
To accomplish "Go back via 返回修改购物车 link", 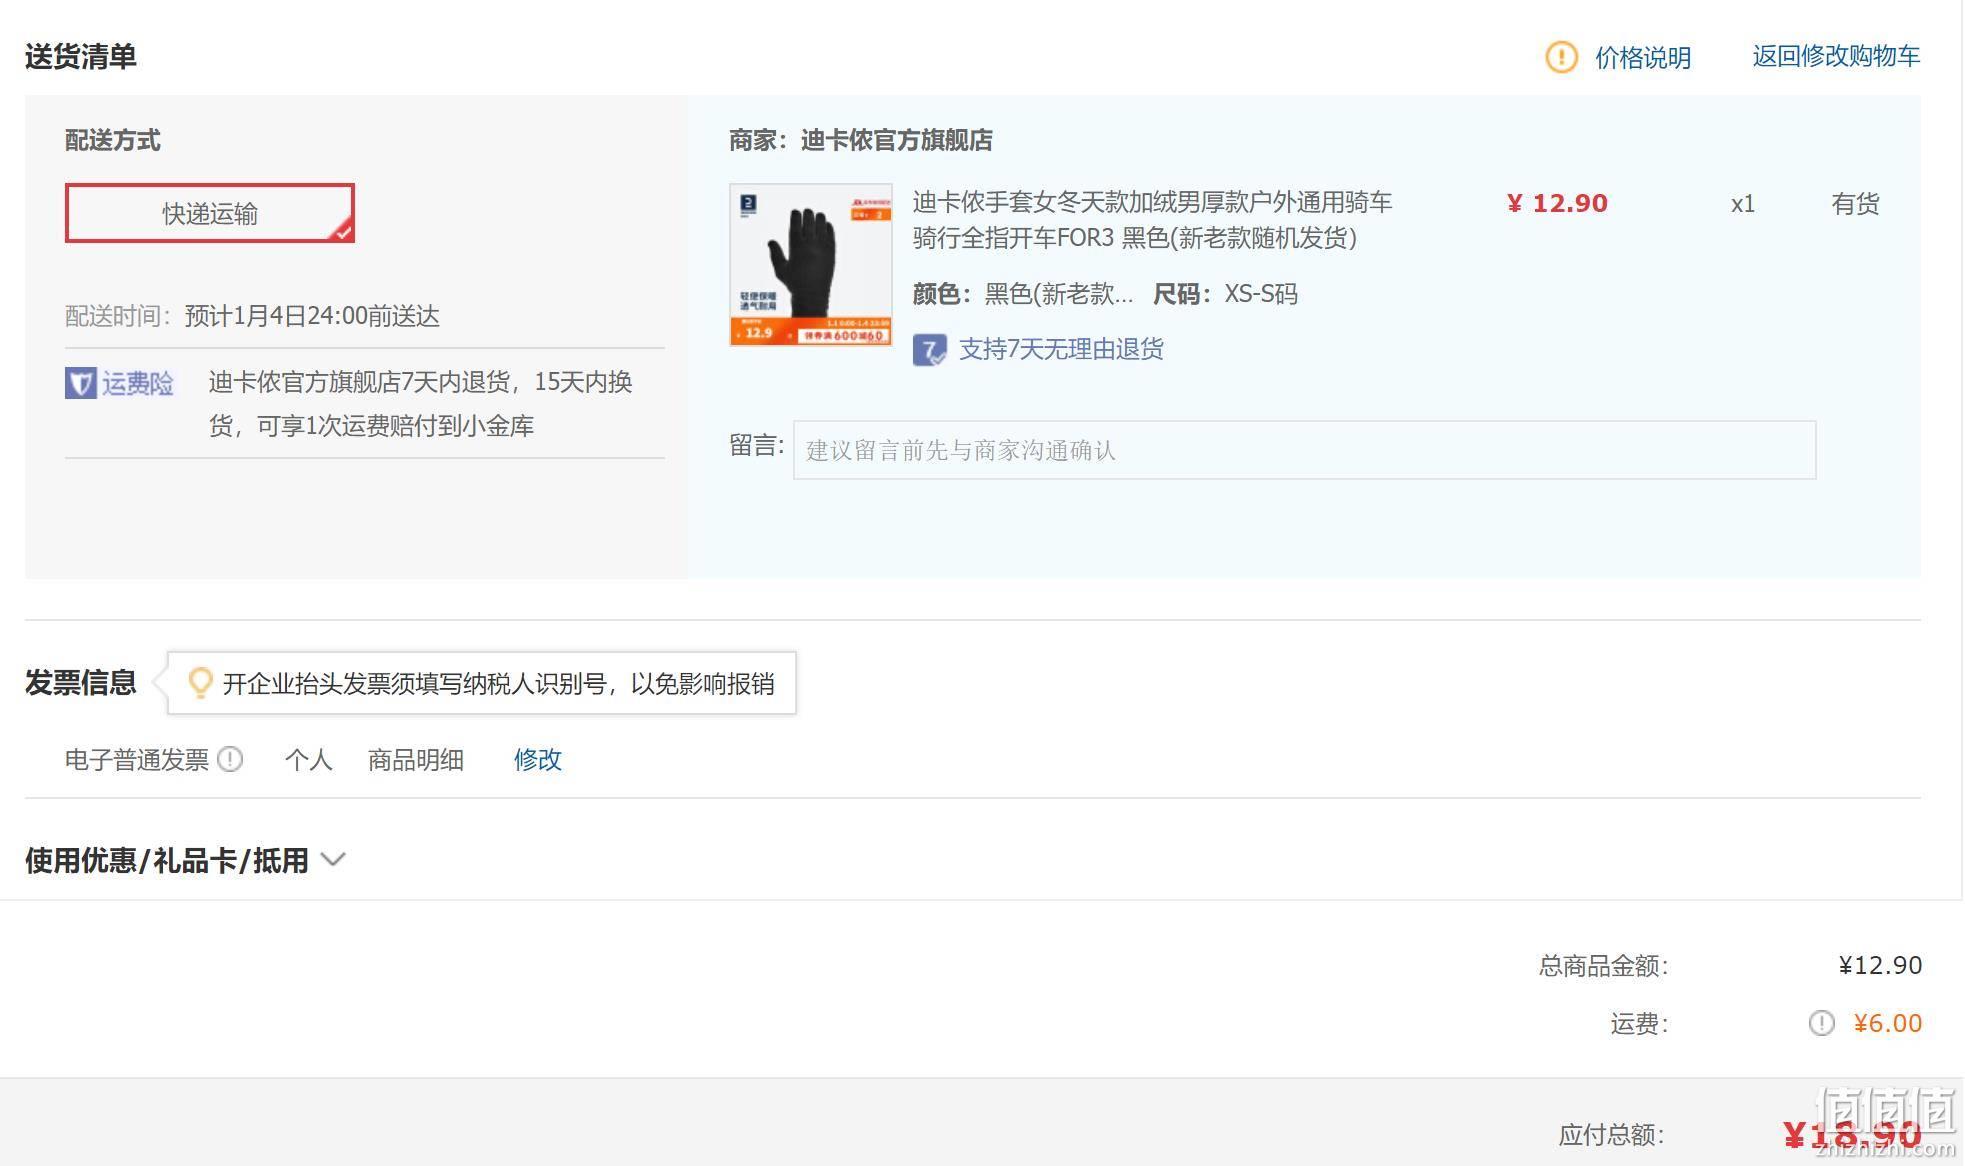I will [x=1836, y=56].
